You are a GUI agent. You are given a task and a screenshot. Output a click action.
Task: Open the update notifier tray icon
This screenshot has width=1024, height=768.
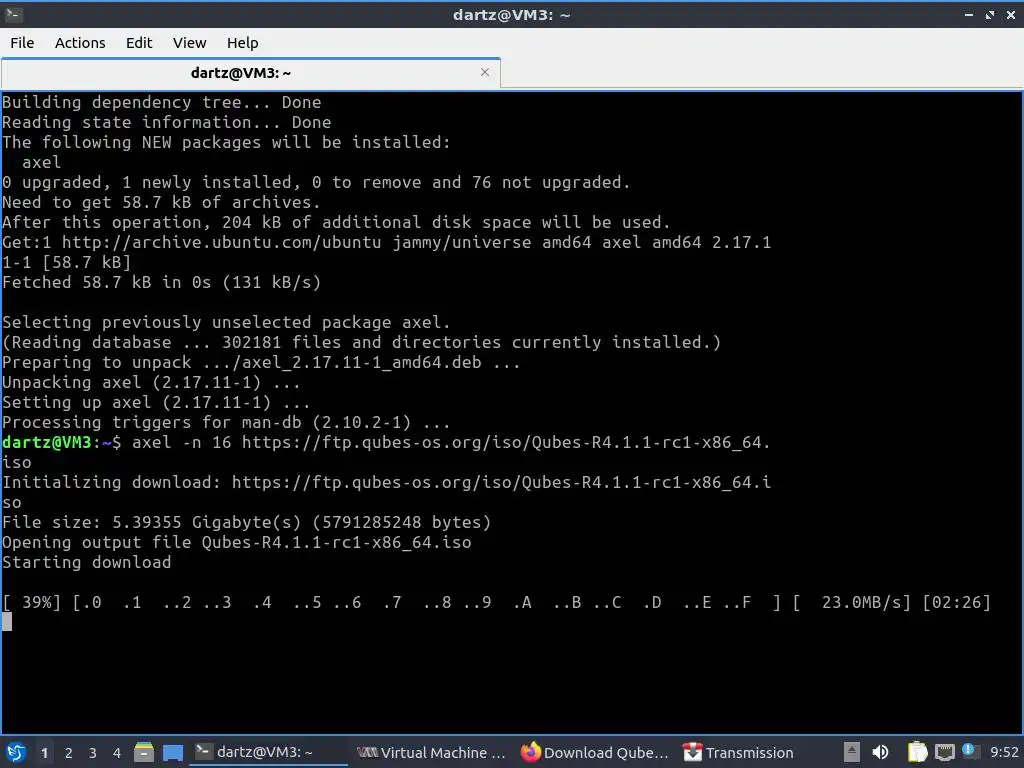[968, 750]
